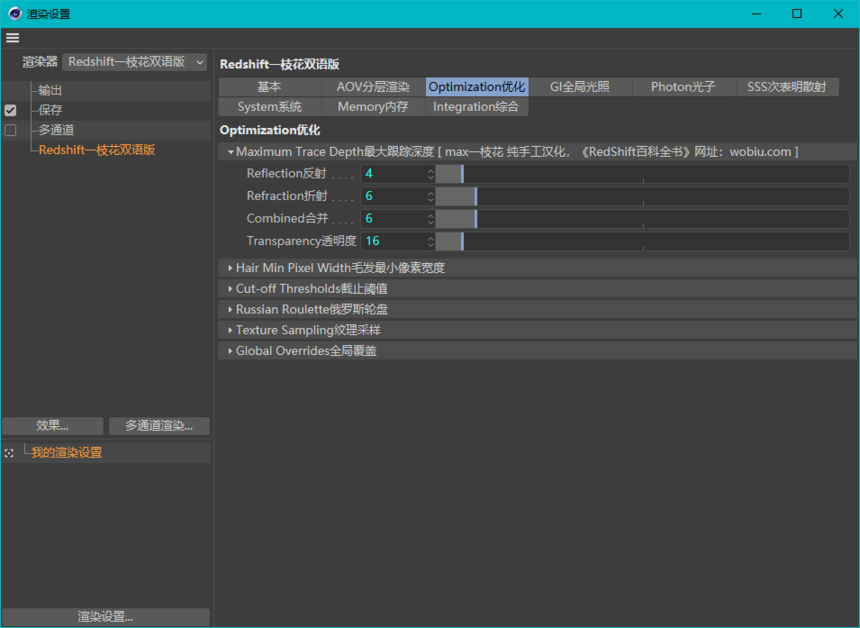Click the Reflection反射 value field
The width and height of the screenshot is (860, 628).
click(x=393, y=174)
